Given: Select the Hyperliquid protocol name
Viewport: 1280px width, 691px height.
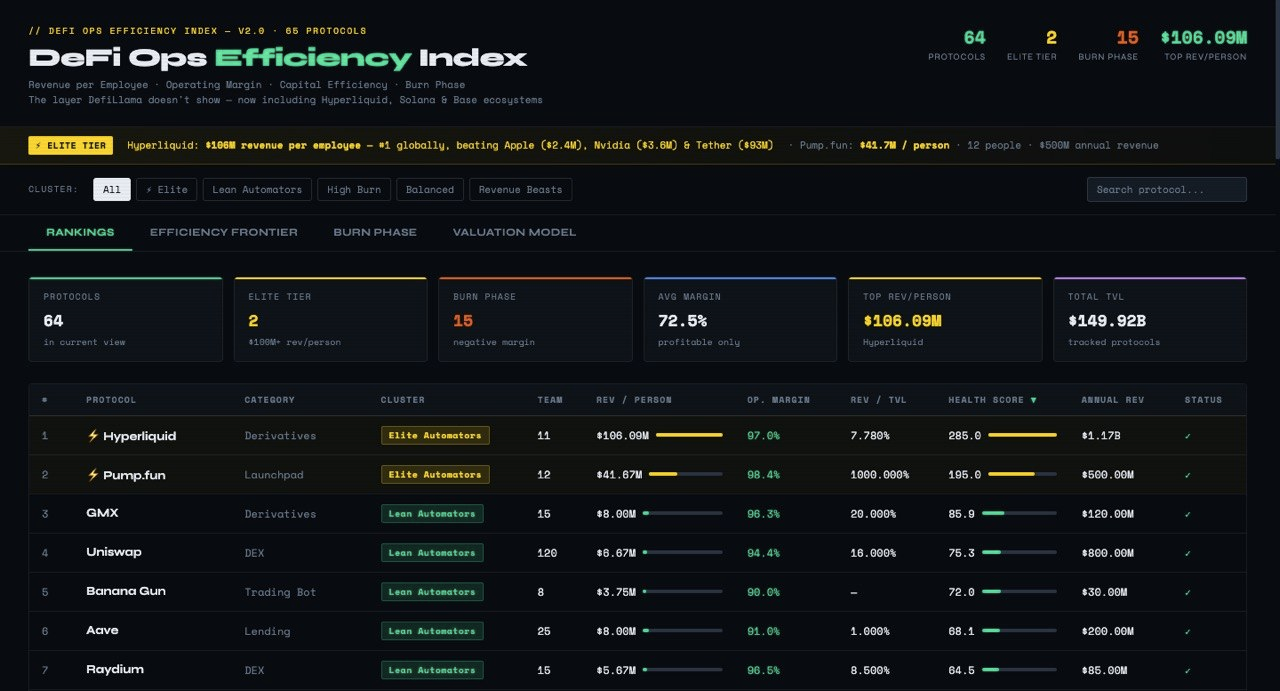Looking at the screenshot, I should pos(140,436).
